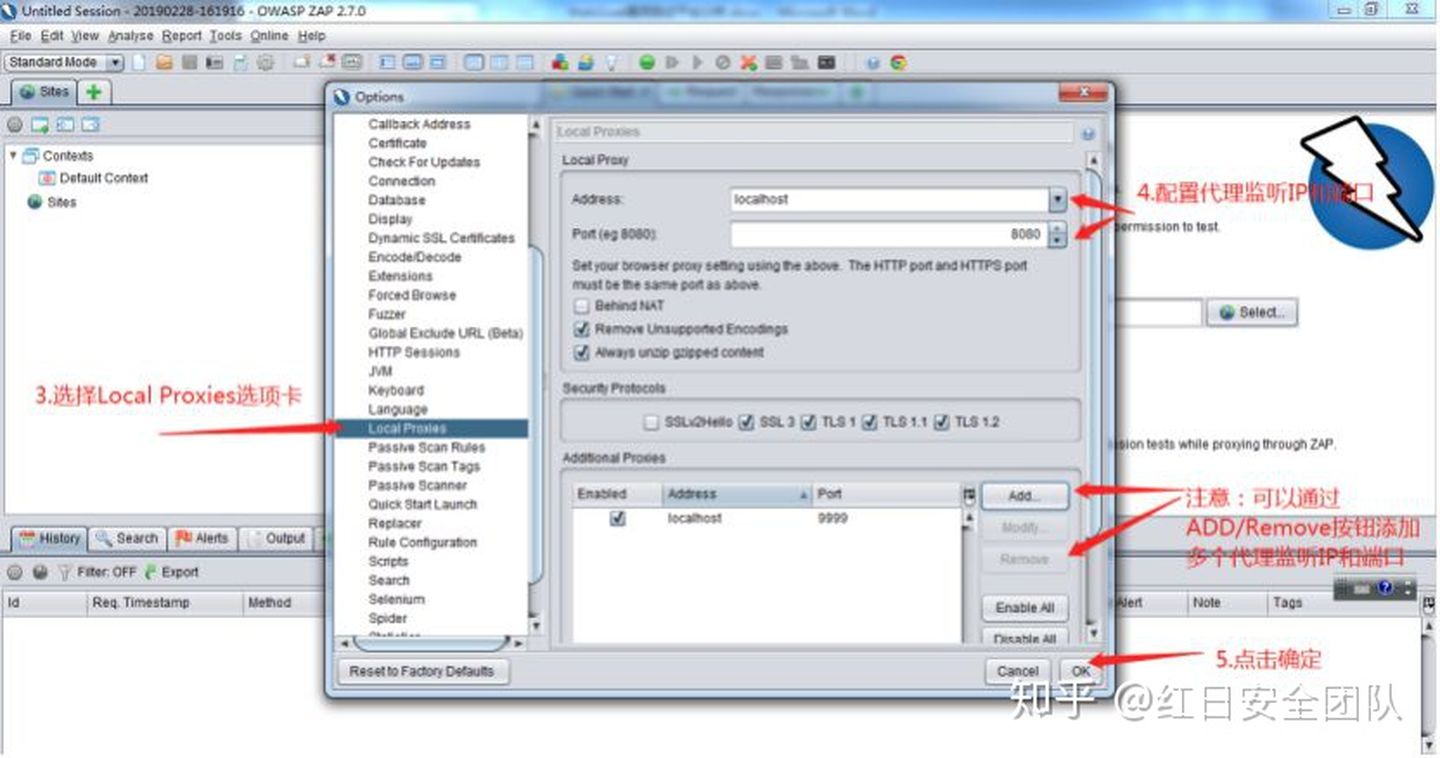1440x758 pixels.
Task: Click Reset to Factory Defaults button
Action: coord(421,672)
